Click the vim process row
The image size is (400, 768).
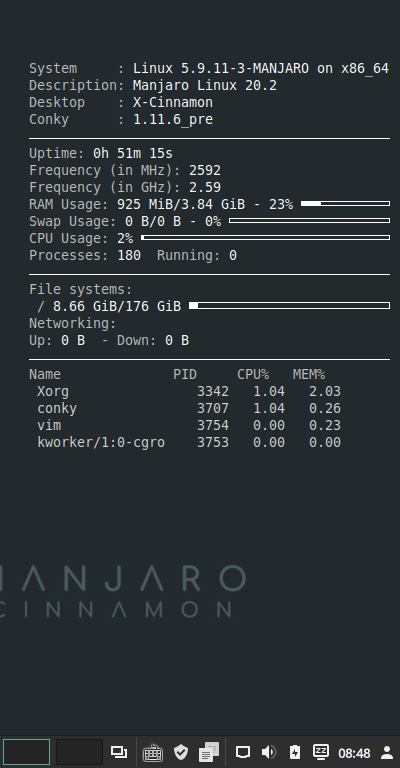[x=188, y=425]
